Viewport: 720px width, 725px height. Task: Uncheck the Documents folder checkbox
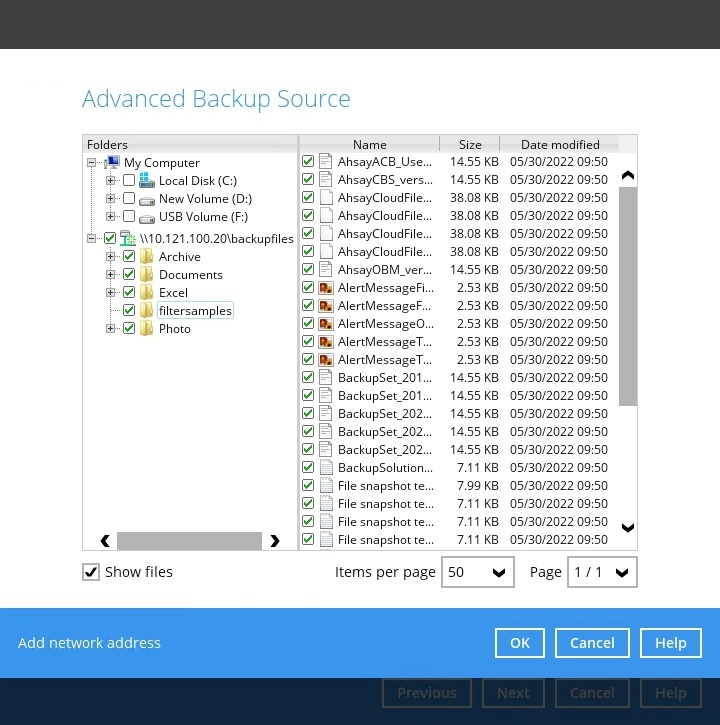pos(129,274)
